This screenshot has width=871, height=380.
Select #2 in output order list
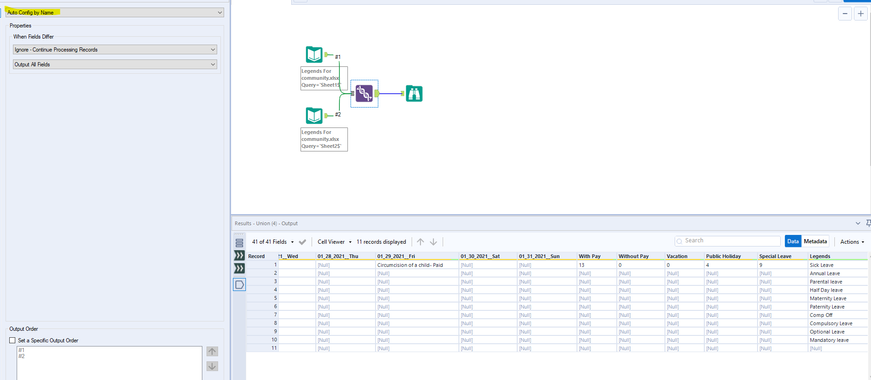pyautogui.click(x=21, y=356)
